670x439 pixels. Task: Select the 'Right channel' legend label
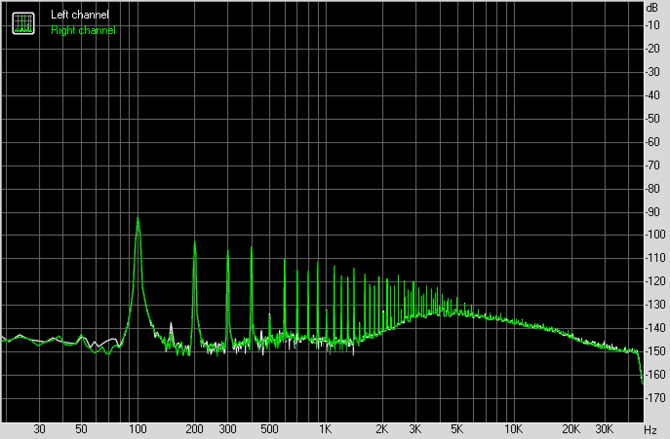[83, 30]
